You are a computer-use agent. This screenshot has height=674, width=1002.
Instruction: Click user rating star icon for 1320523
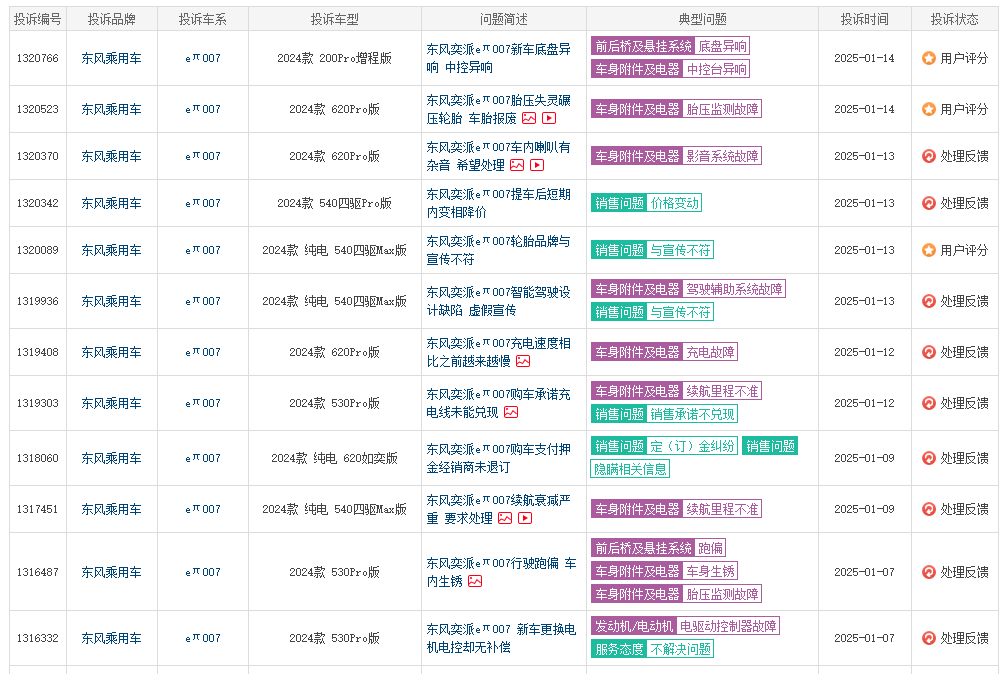(929, 109)
